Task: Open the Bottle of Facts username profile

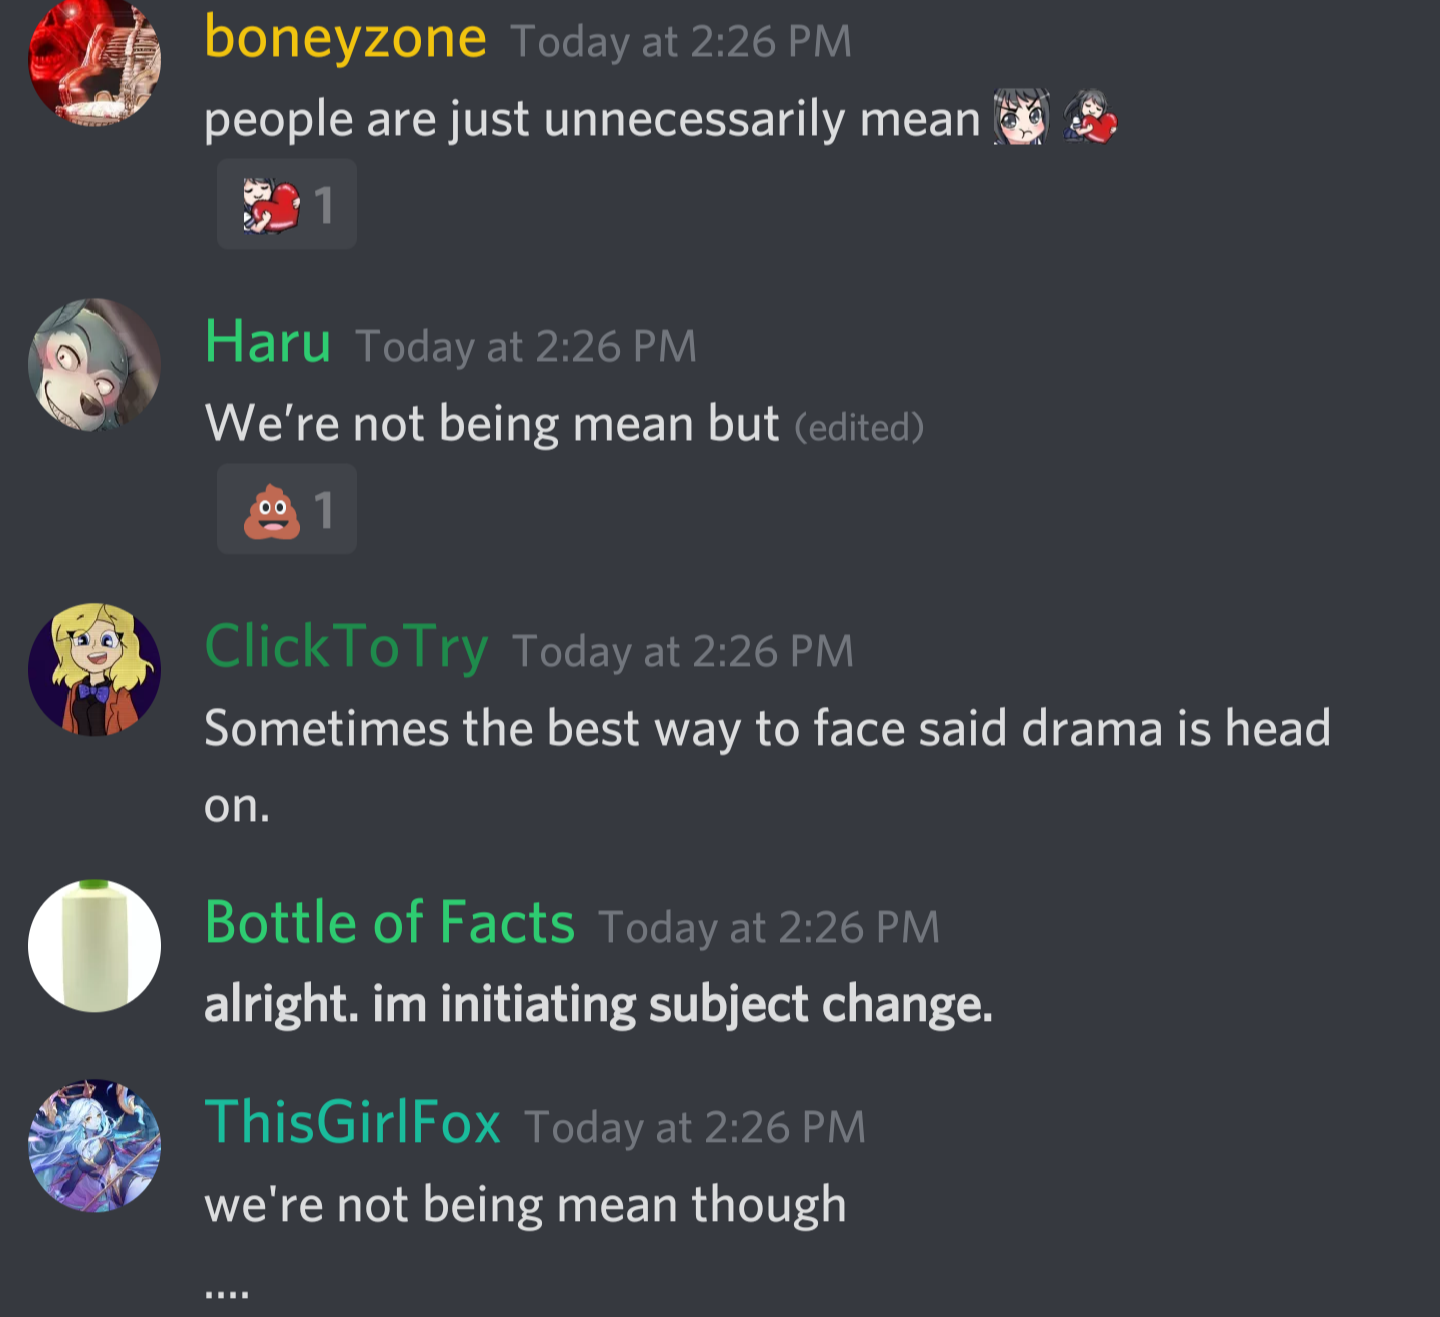Action: pyautogui.click(x=389, y=922)
